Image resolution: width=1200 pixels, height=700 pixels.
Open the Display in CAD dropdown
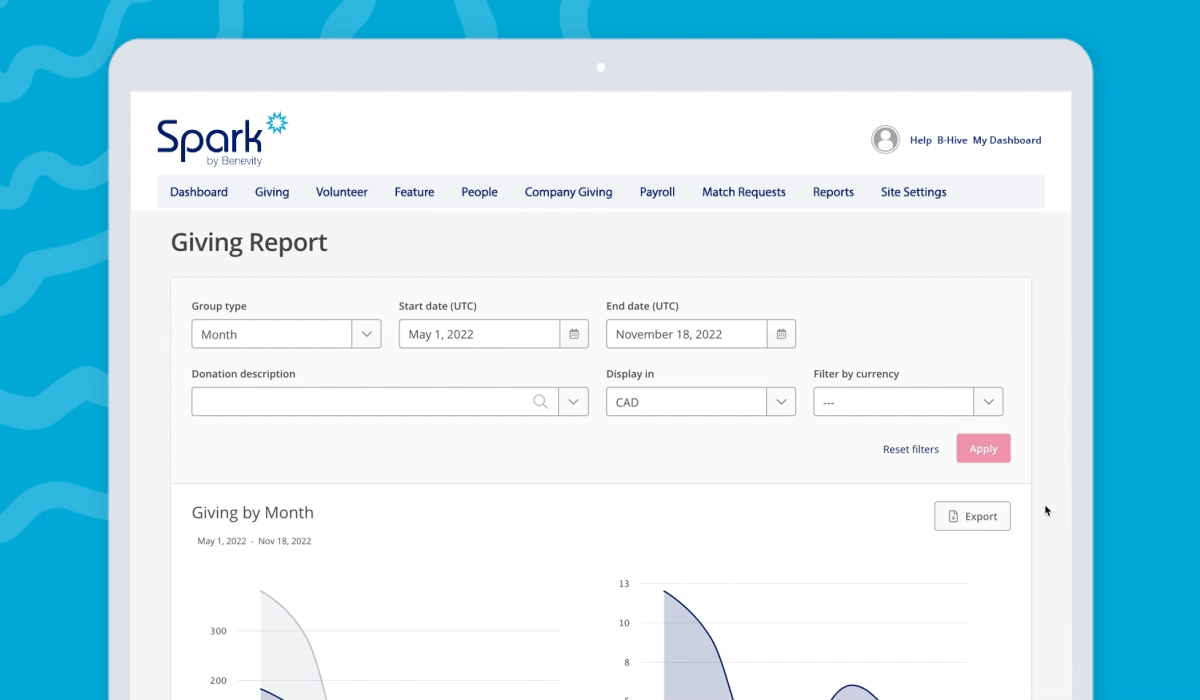(x=701, y=402)
